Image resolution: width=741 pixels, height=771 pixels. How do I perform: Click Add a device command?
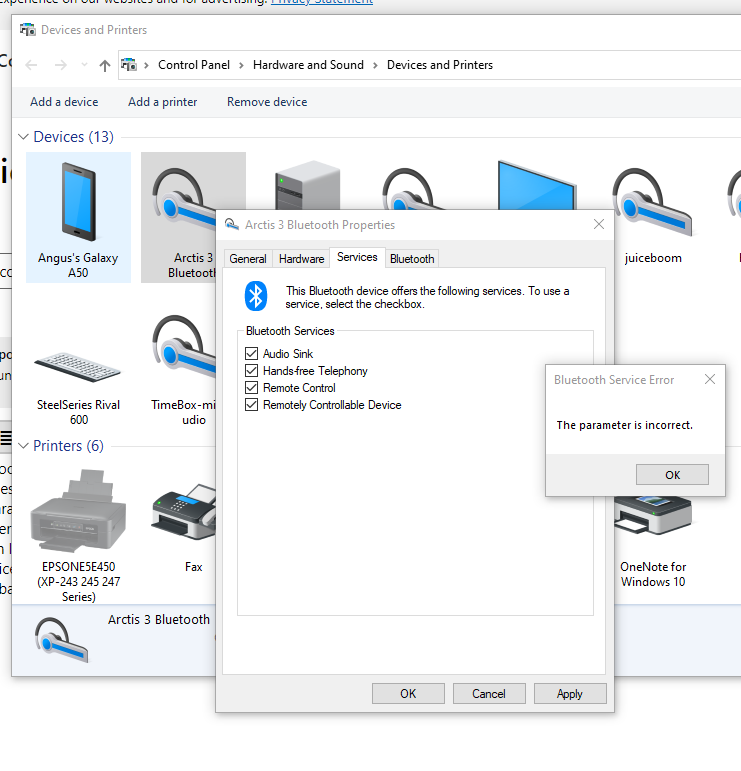pos(64,102)
